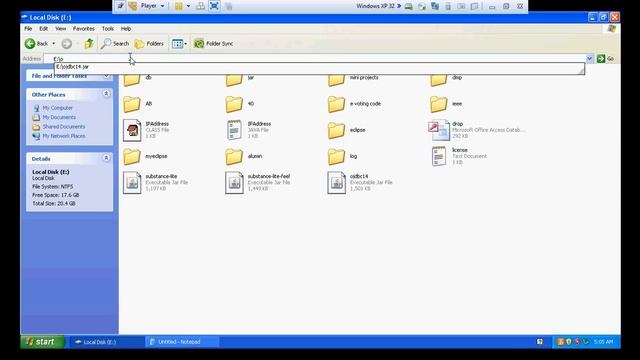Select the license text document
This screenshot has width=640, height=360.
click(459, 156)
